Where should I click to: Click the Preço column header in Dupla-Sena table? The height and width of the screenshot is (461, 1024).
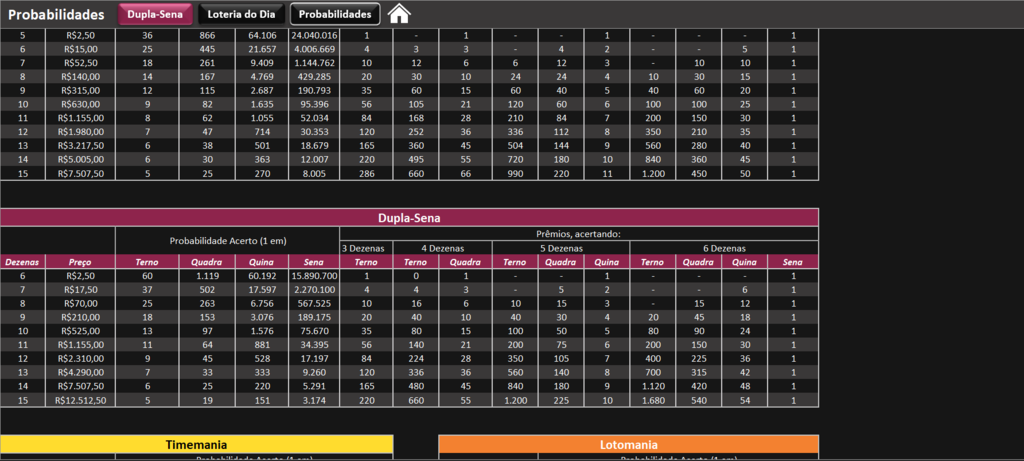click(x=80, y=262)
